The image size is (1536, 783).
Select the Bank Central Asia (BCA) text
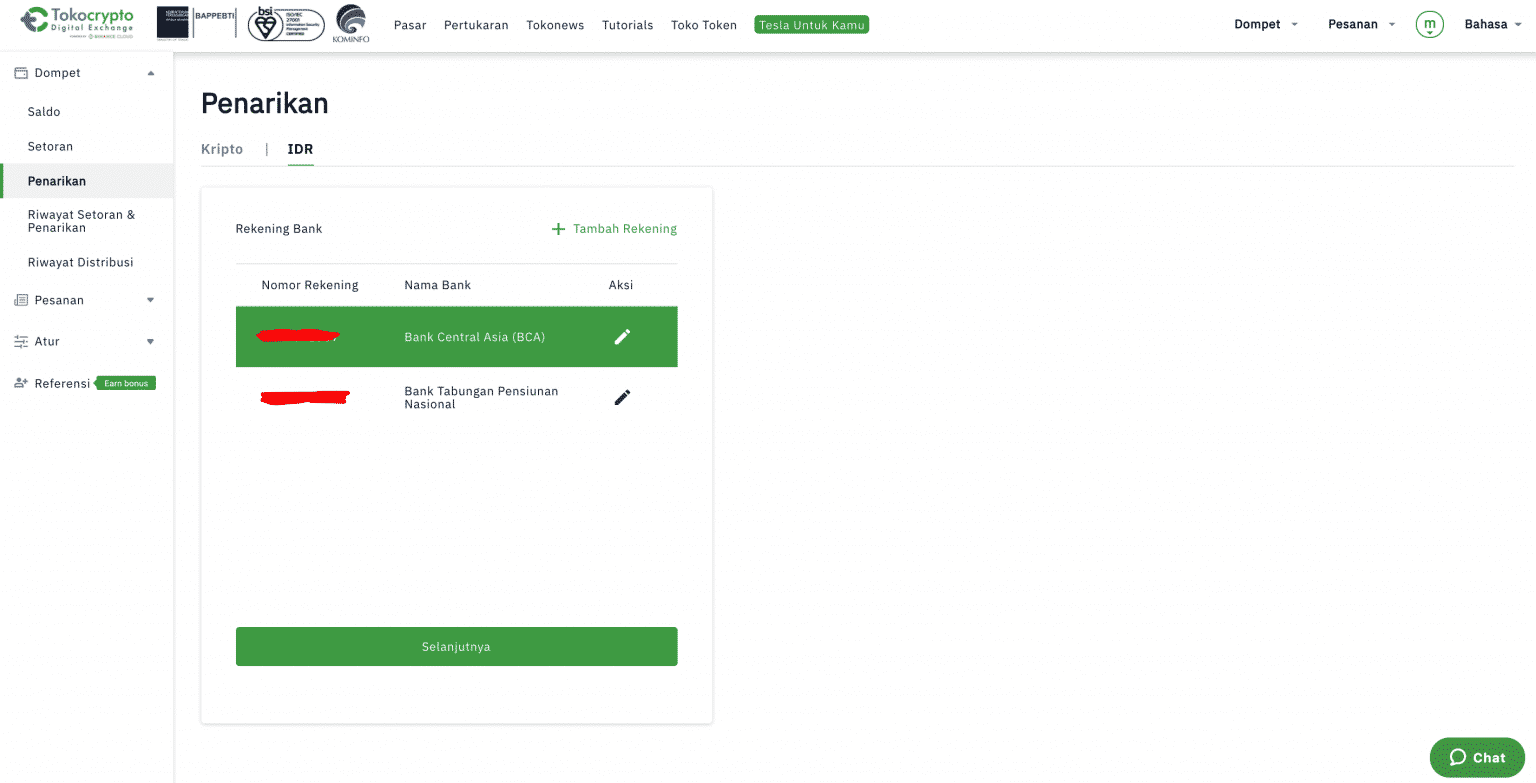point(475,337)
